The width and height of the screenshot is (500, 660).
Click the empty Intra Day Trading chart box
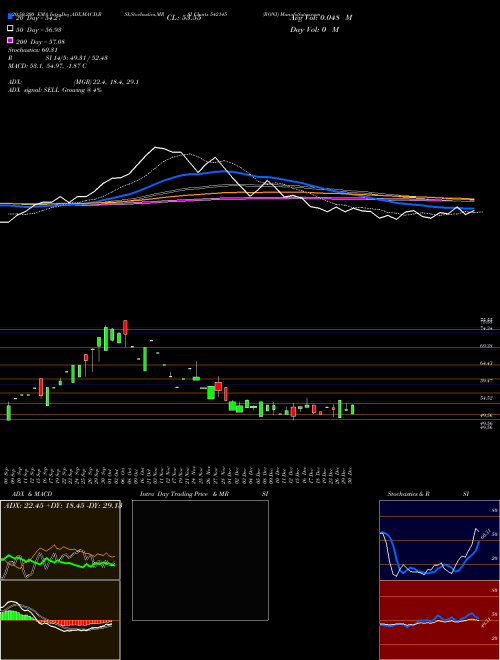point(200,560)
